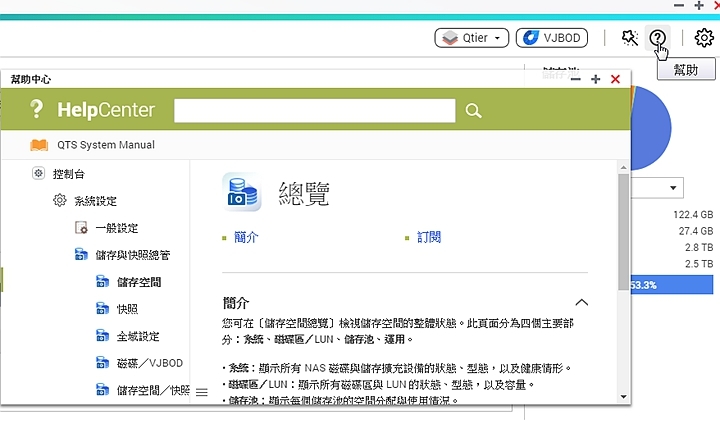
Task: Maximize the 幫助中心 window
Action: pos(596,79)
